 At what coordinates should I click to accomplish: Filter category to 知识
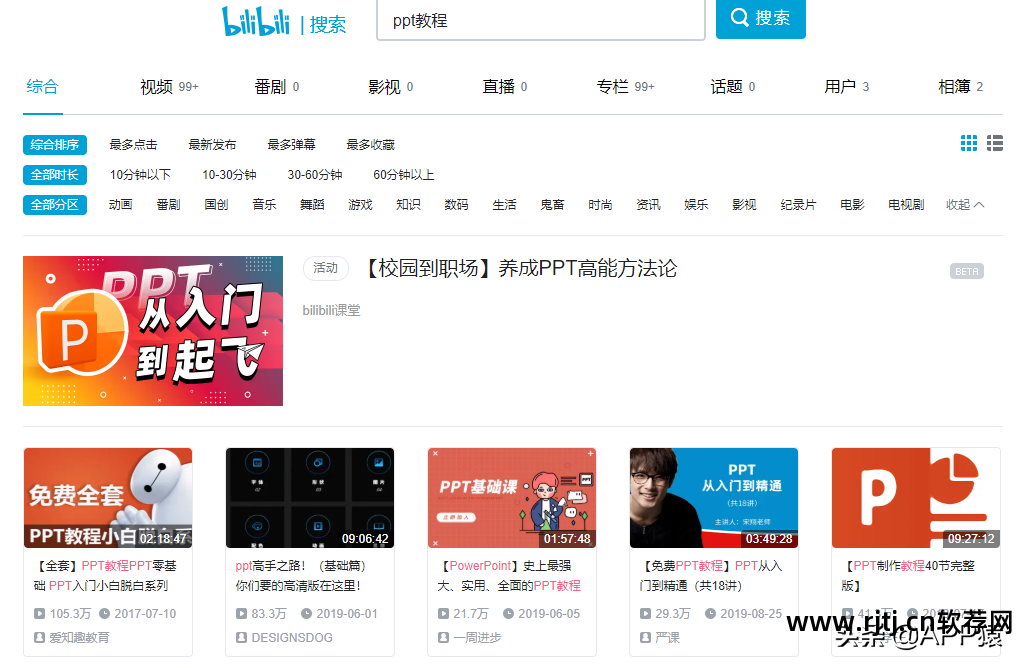408,205
